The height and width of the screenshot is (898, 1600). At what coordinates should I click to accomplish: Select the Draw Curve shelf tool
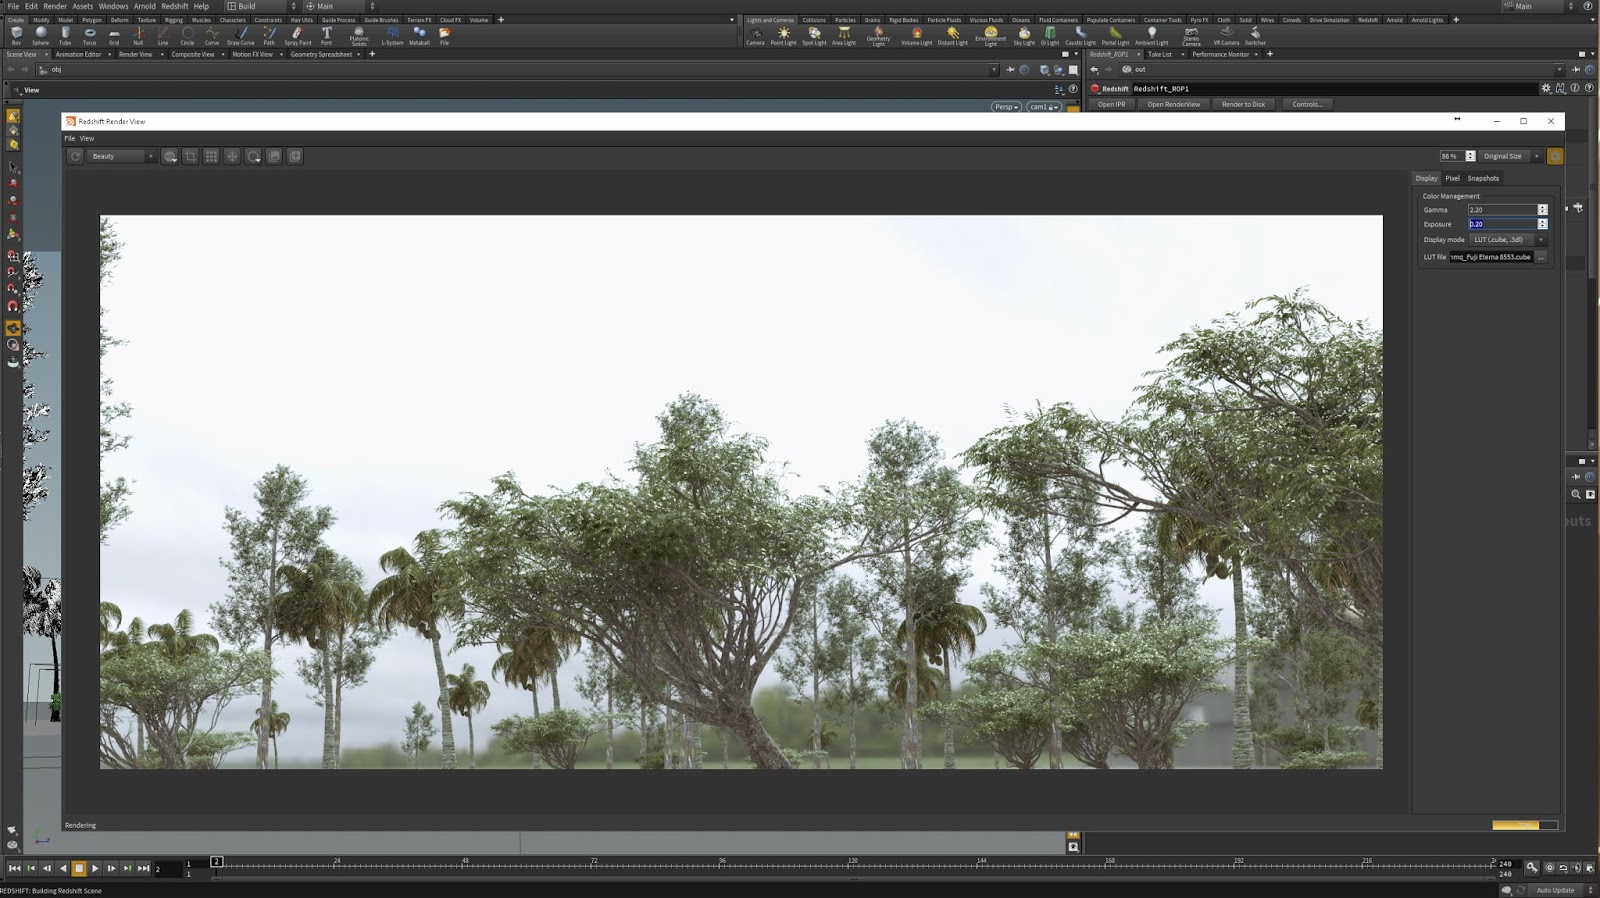(x=241, y=36)
